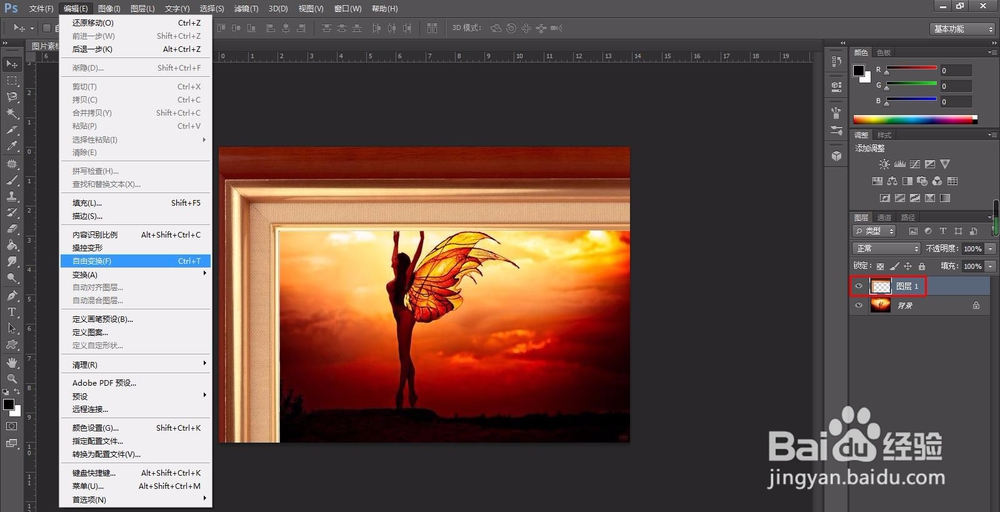Select the Rectangular Marquee tool
This screenshot has width=1000, height=512.
[x=11, y=80]
